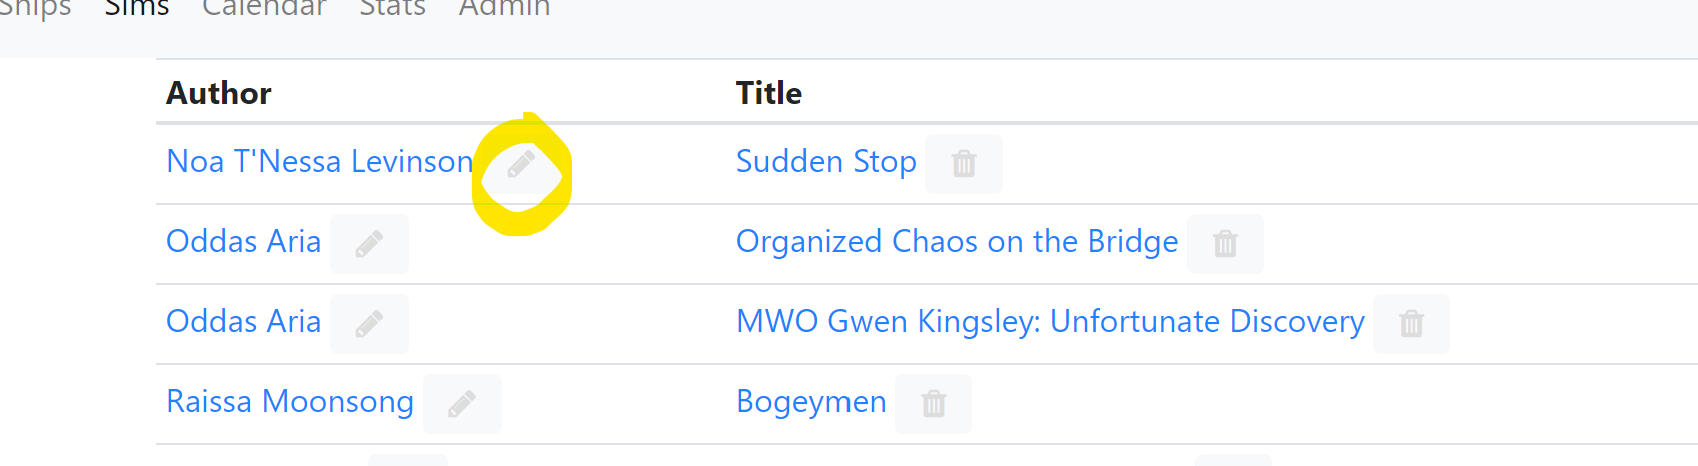View the Organized Chaos on the Bridge sim
Image resolution: width=1698 pixels, height=466 pixels.
click(x=957, y=241)
